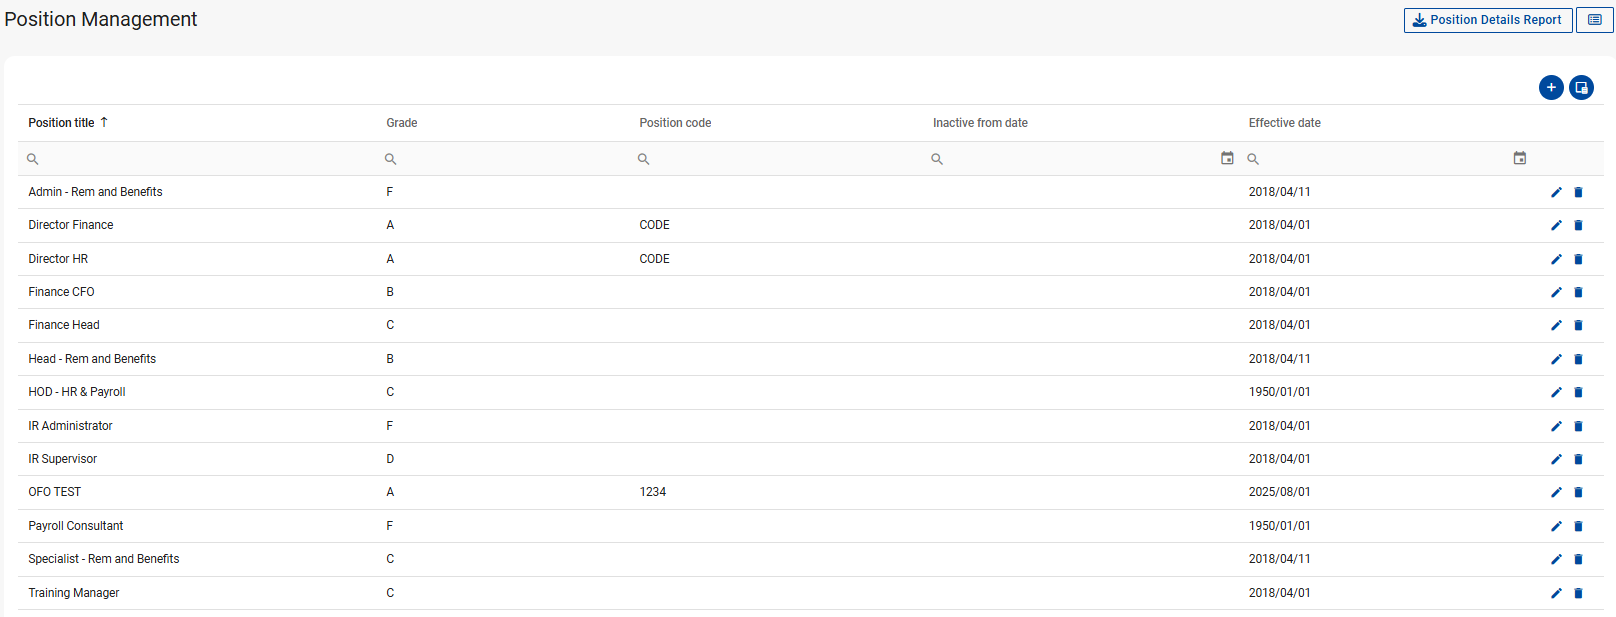The height and width of the screenshot is (617, 1616).
Task: Sort by Effective date column header
Action: pos(1284,123)
